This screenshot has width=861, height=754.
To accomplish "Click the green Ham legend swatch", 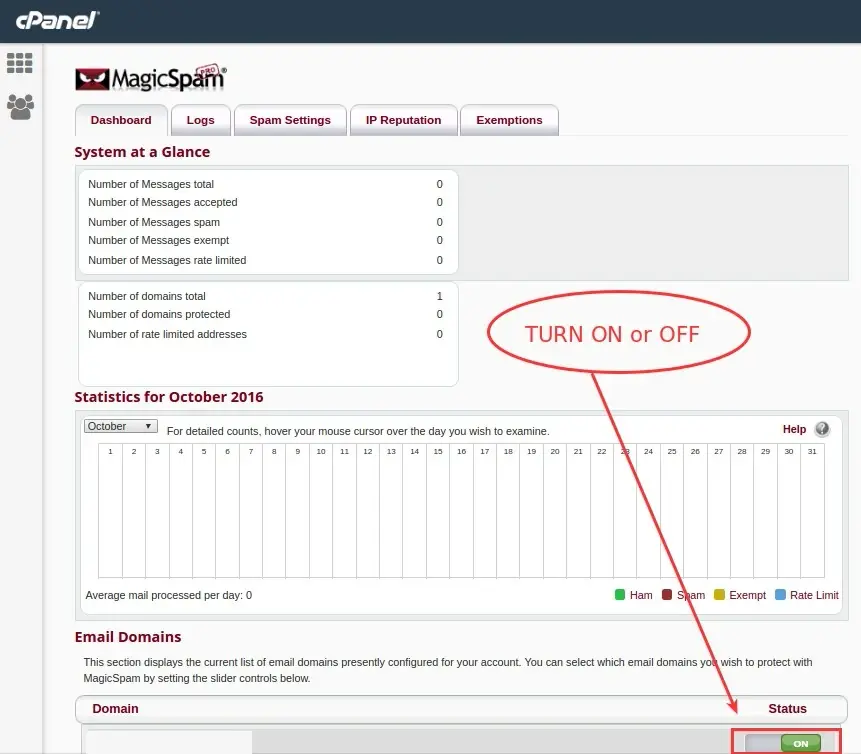I will coord(620,595).
